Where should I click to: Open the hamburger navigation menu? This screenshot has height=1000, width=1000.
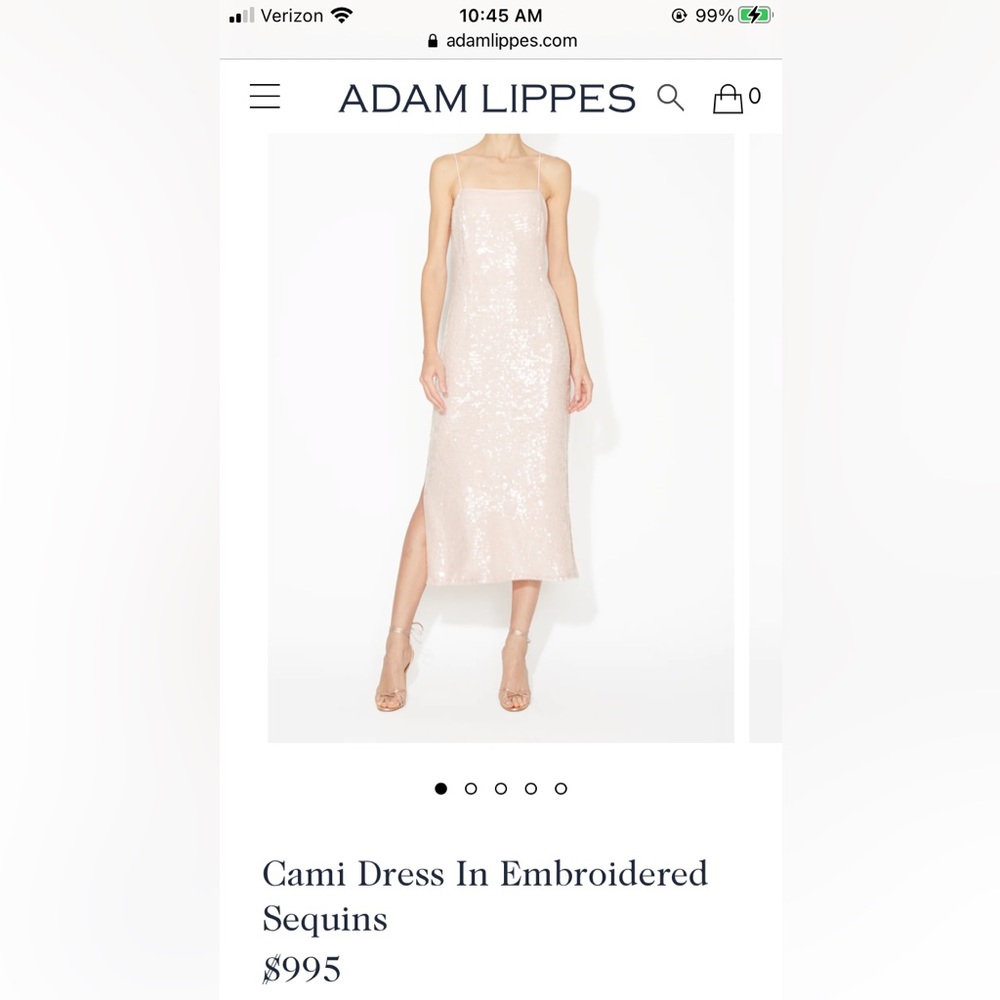pyautogui.click(x=264, y=96)
